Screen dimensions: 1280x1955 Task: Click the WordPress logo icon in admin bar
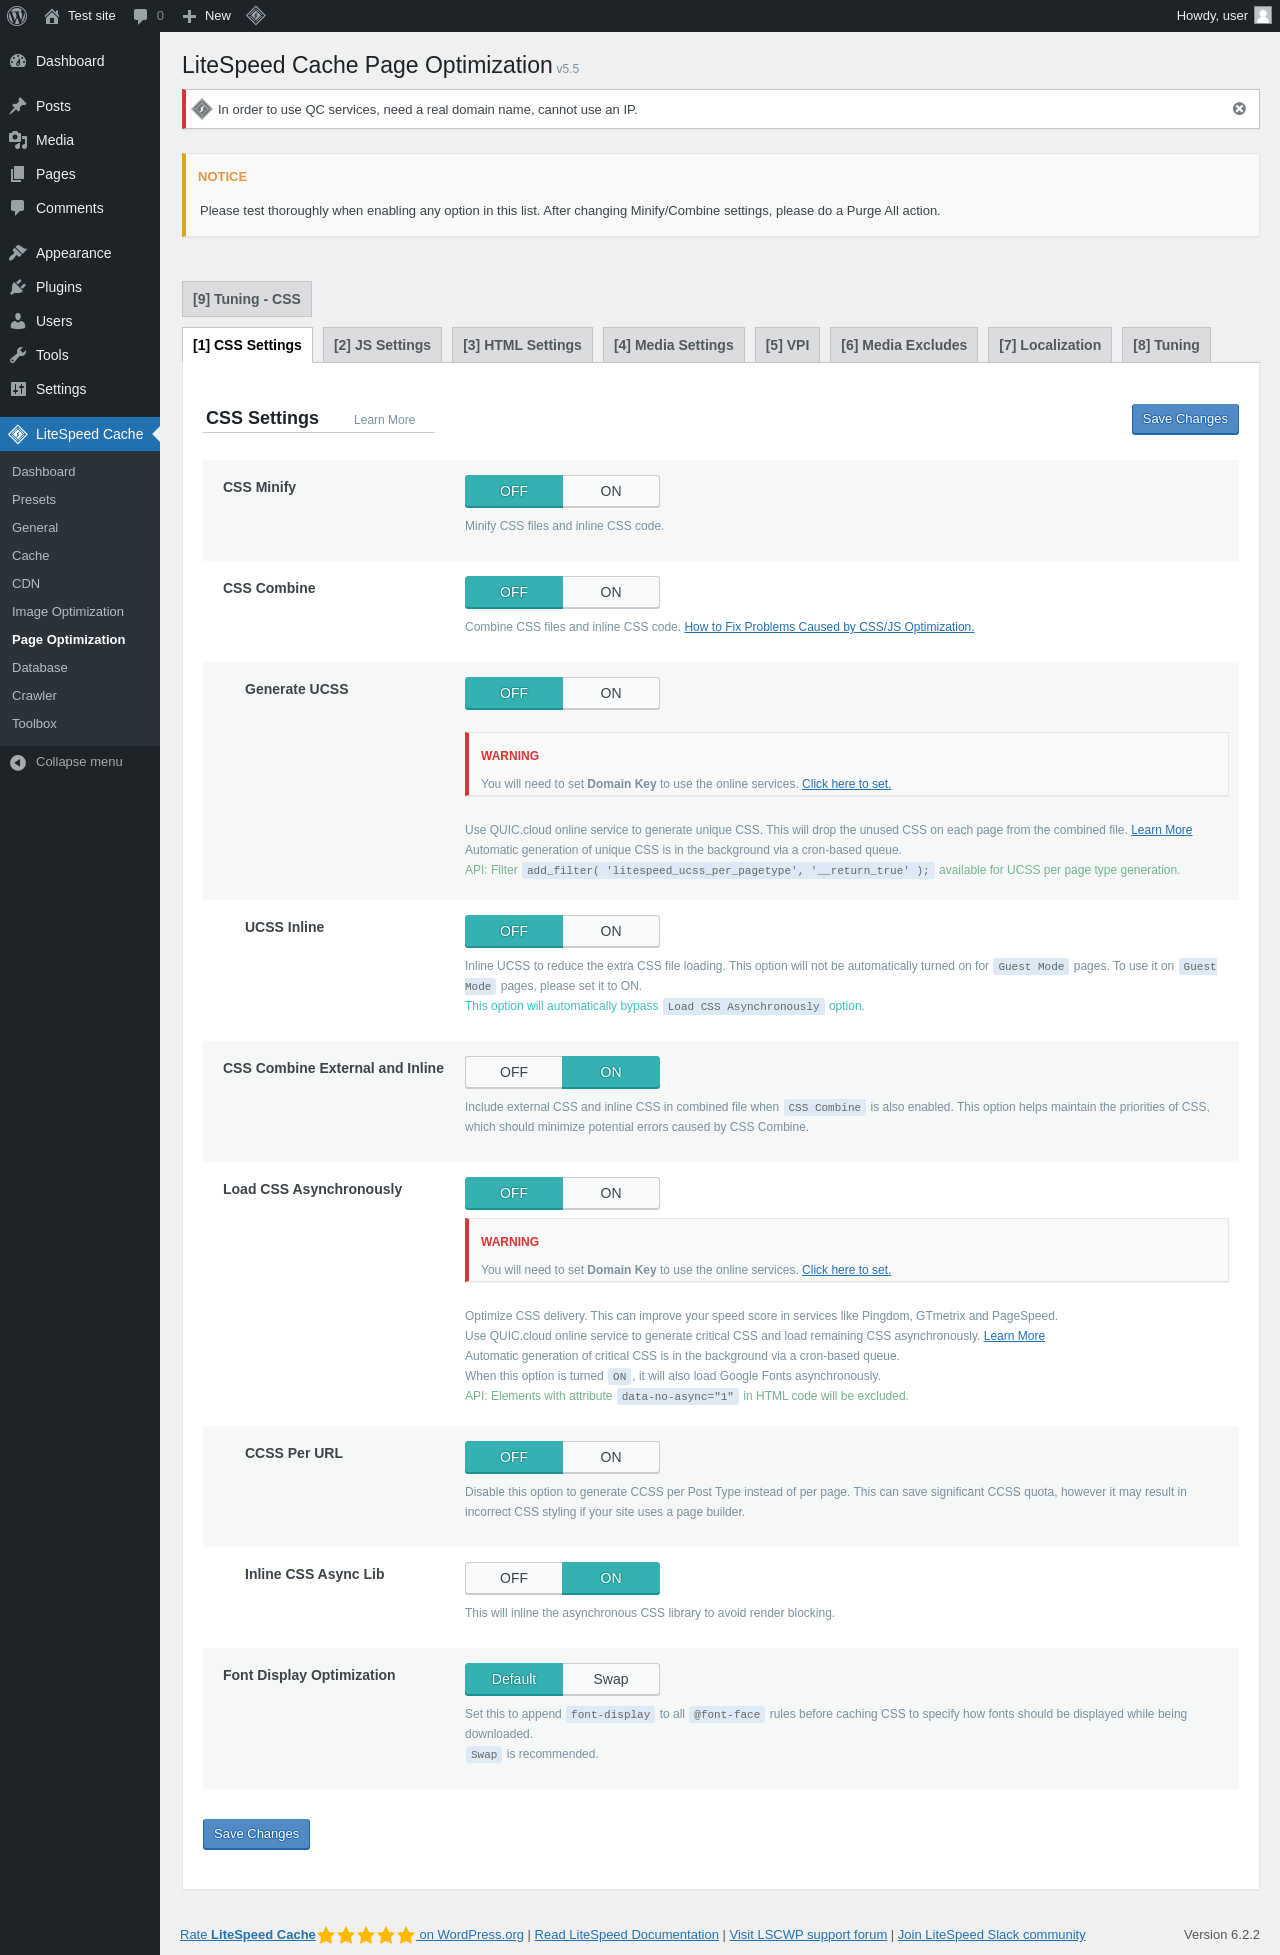pos(17,16)
